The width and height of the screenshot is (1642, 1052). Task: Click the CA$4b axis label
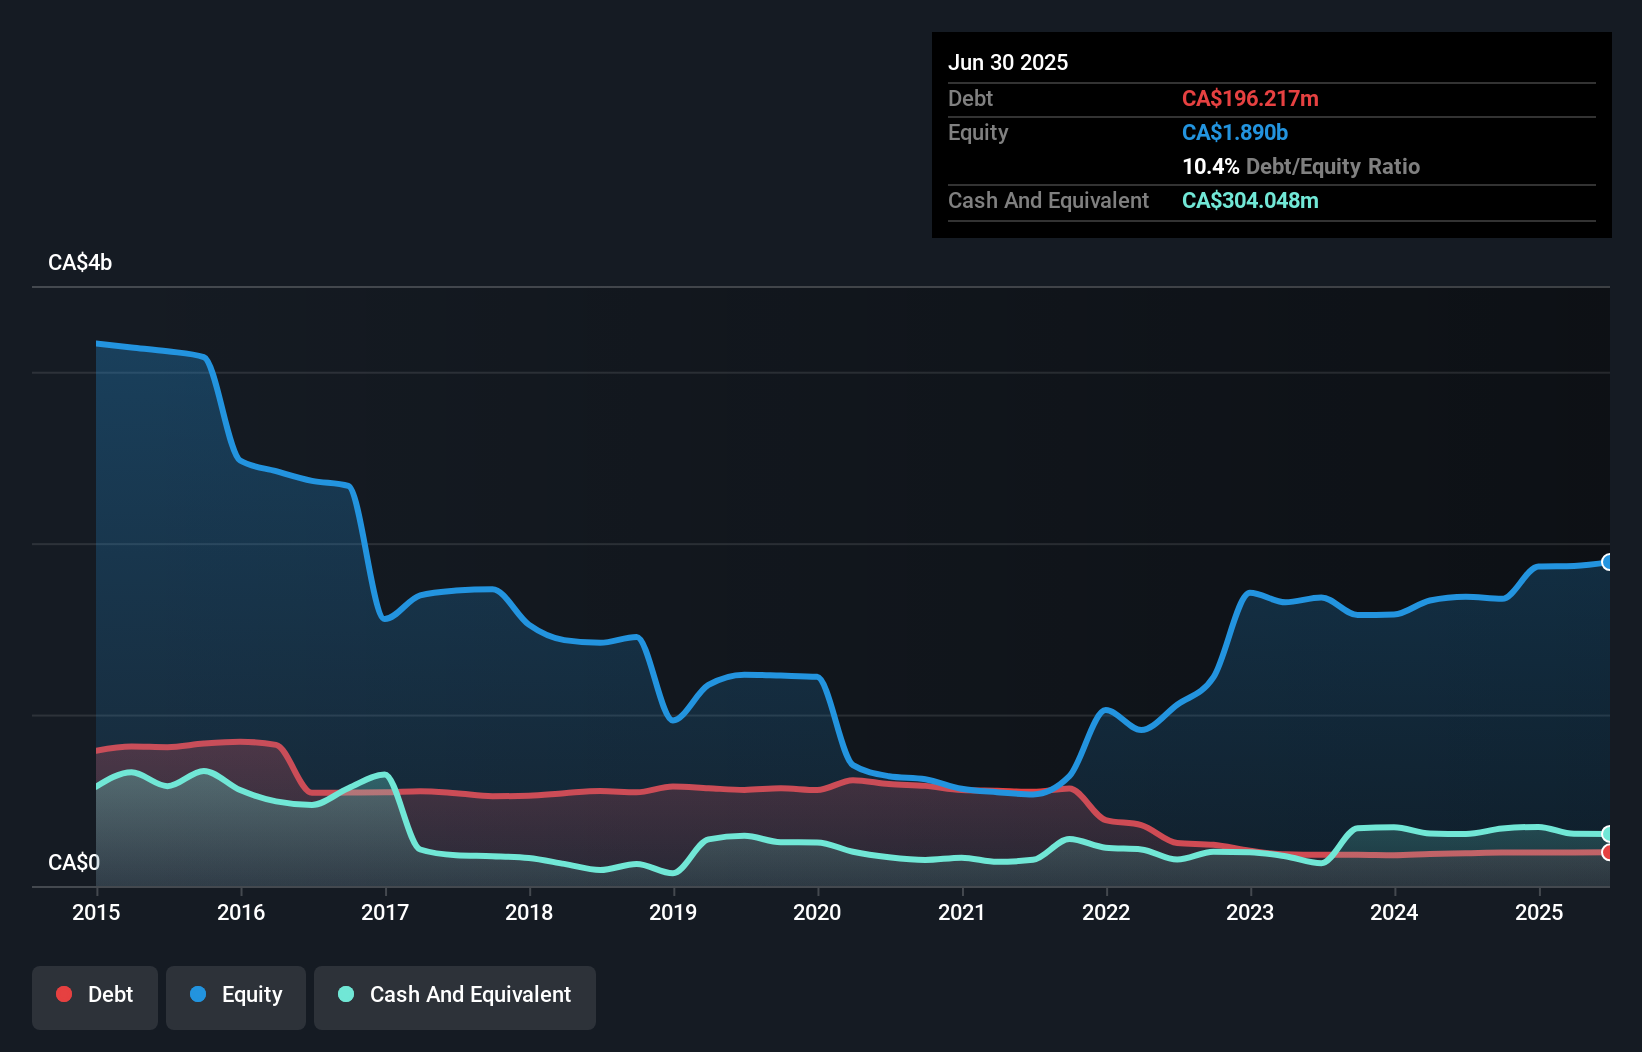coord(79,262)
